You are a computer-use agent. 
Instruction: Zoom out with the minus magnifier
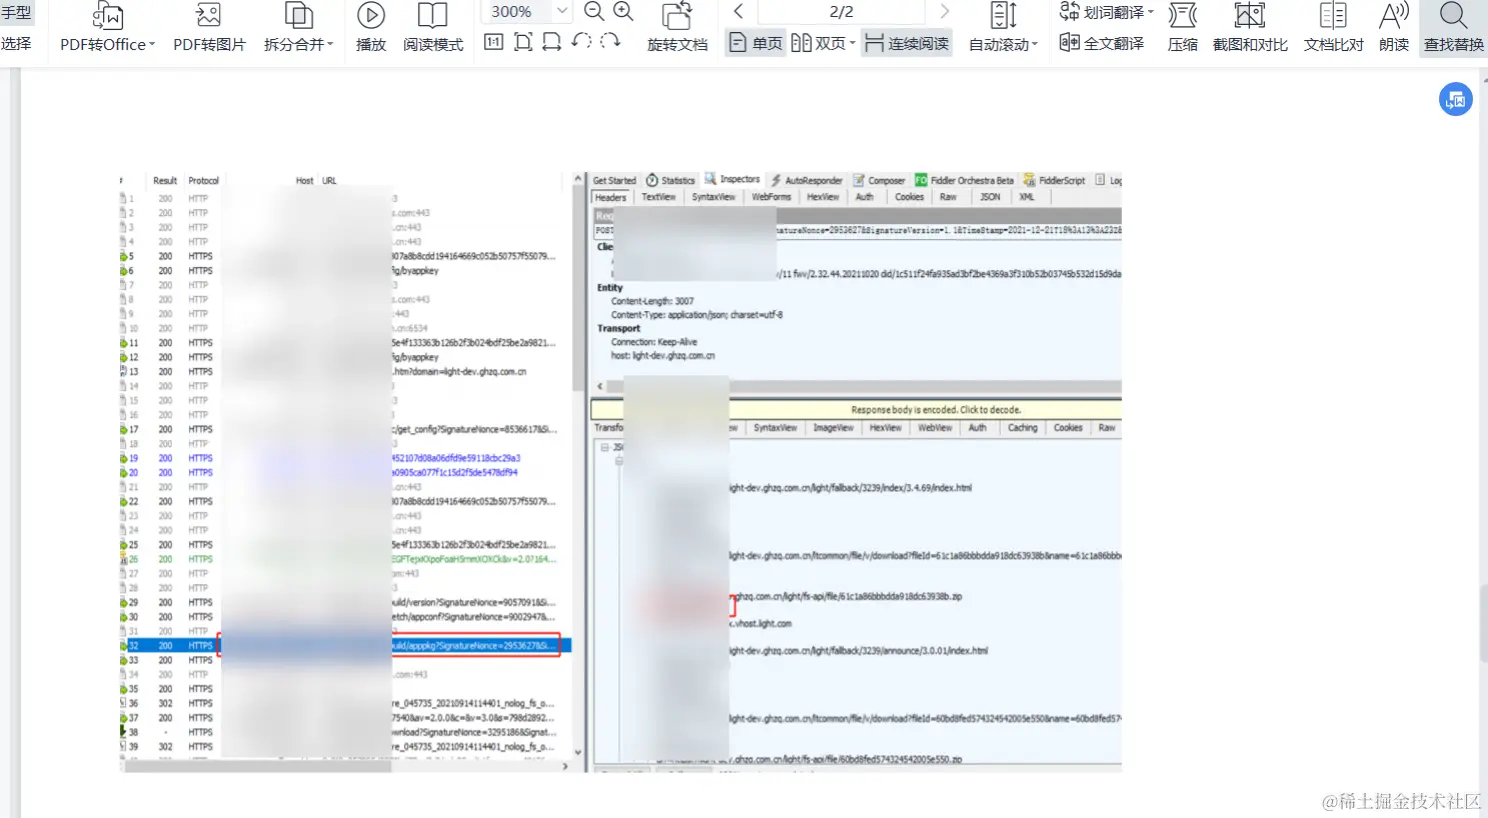[x=594, y=12]
